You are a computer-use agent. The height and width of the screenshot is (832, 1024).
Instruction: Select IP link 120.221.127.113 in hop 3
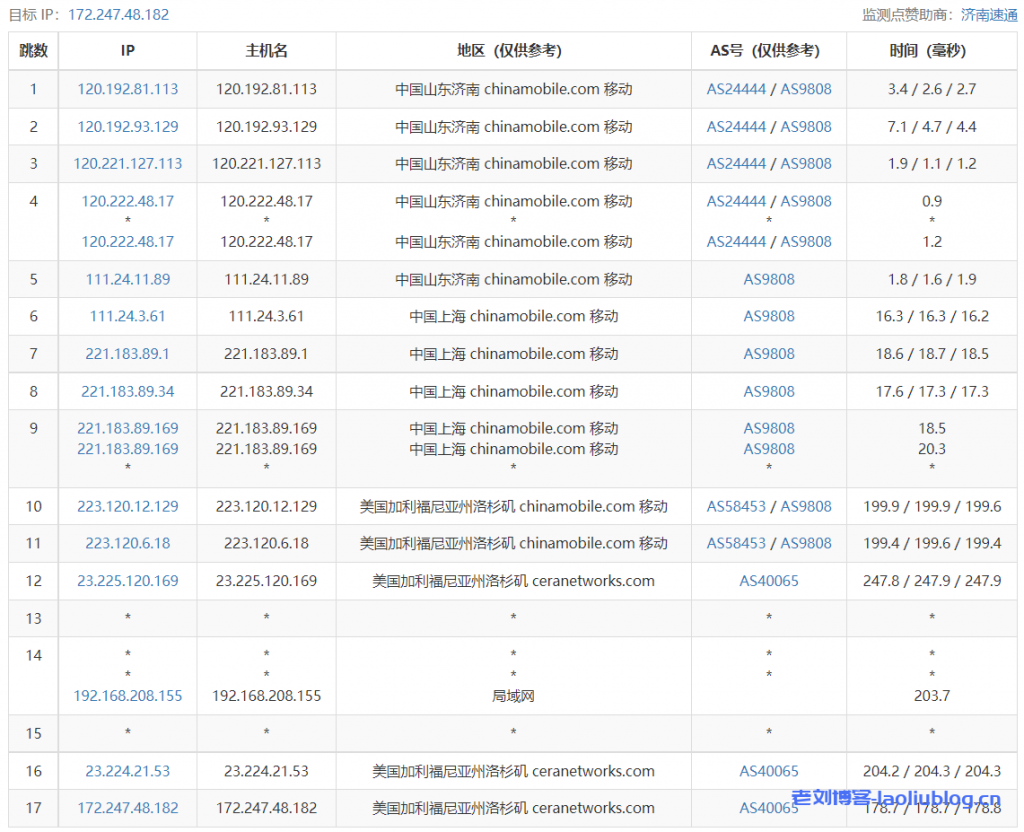pyautogui.click(x=128, y=164)
